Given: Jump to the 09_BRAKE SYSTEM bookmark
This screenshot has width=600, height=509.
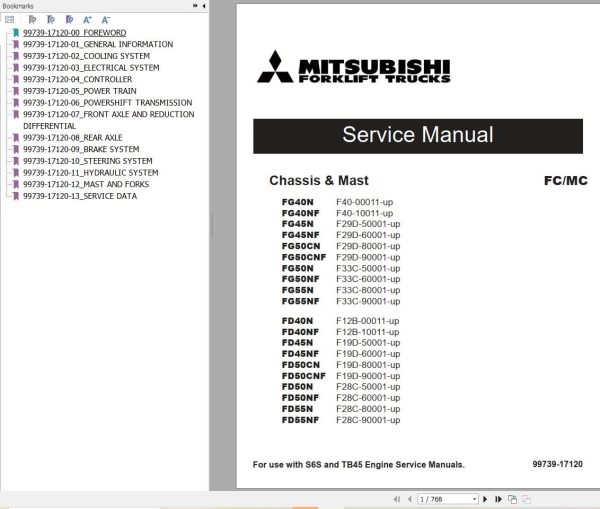Looking at the screenshot, I should point(81,149).
